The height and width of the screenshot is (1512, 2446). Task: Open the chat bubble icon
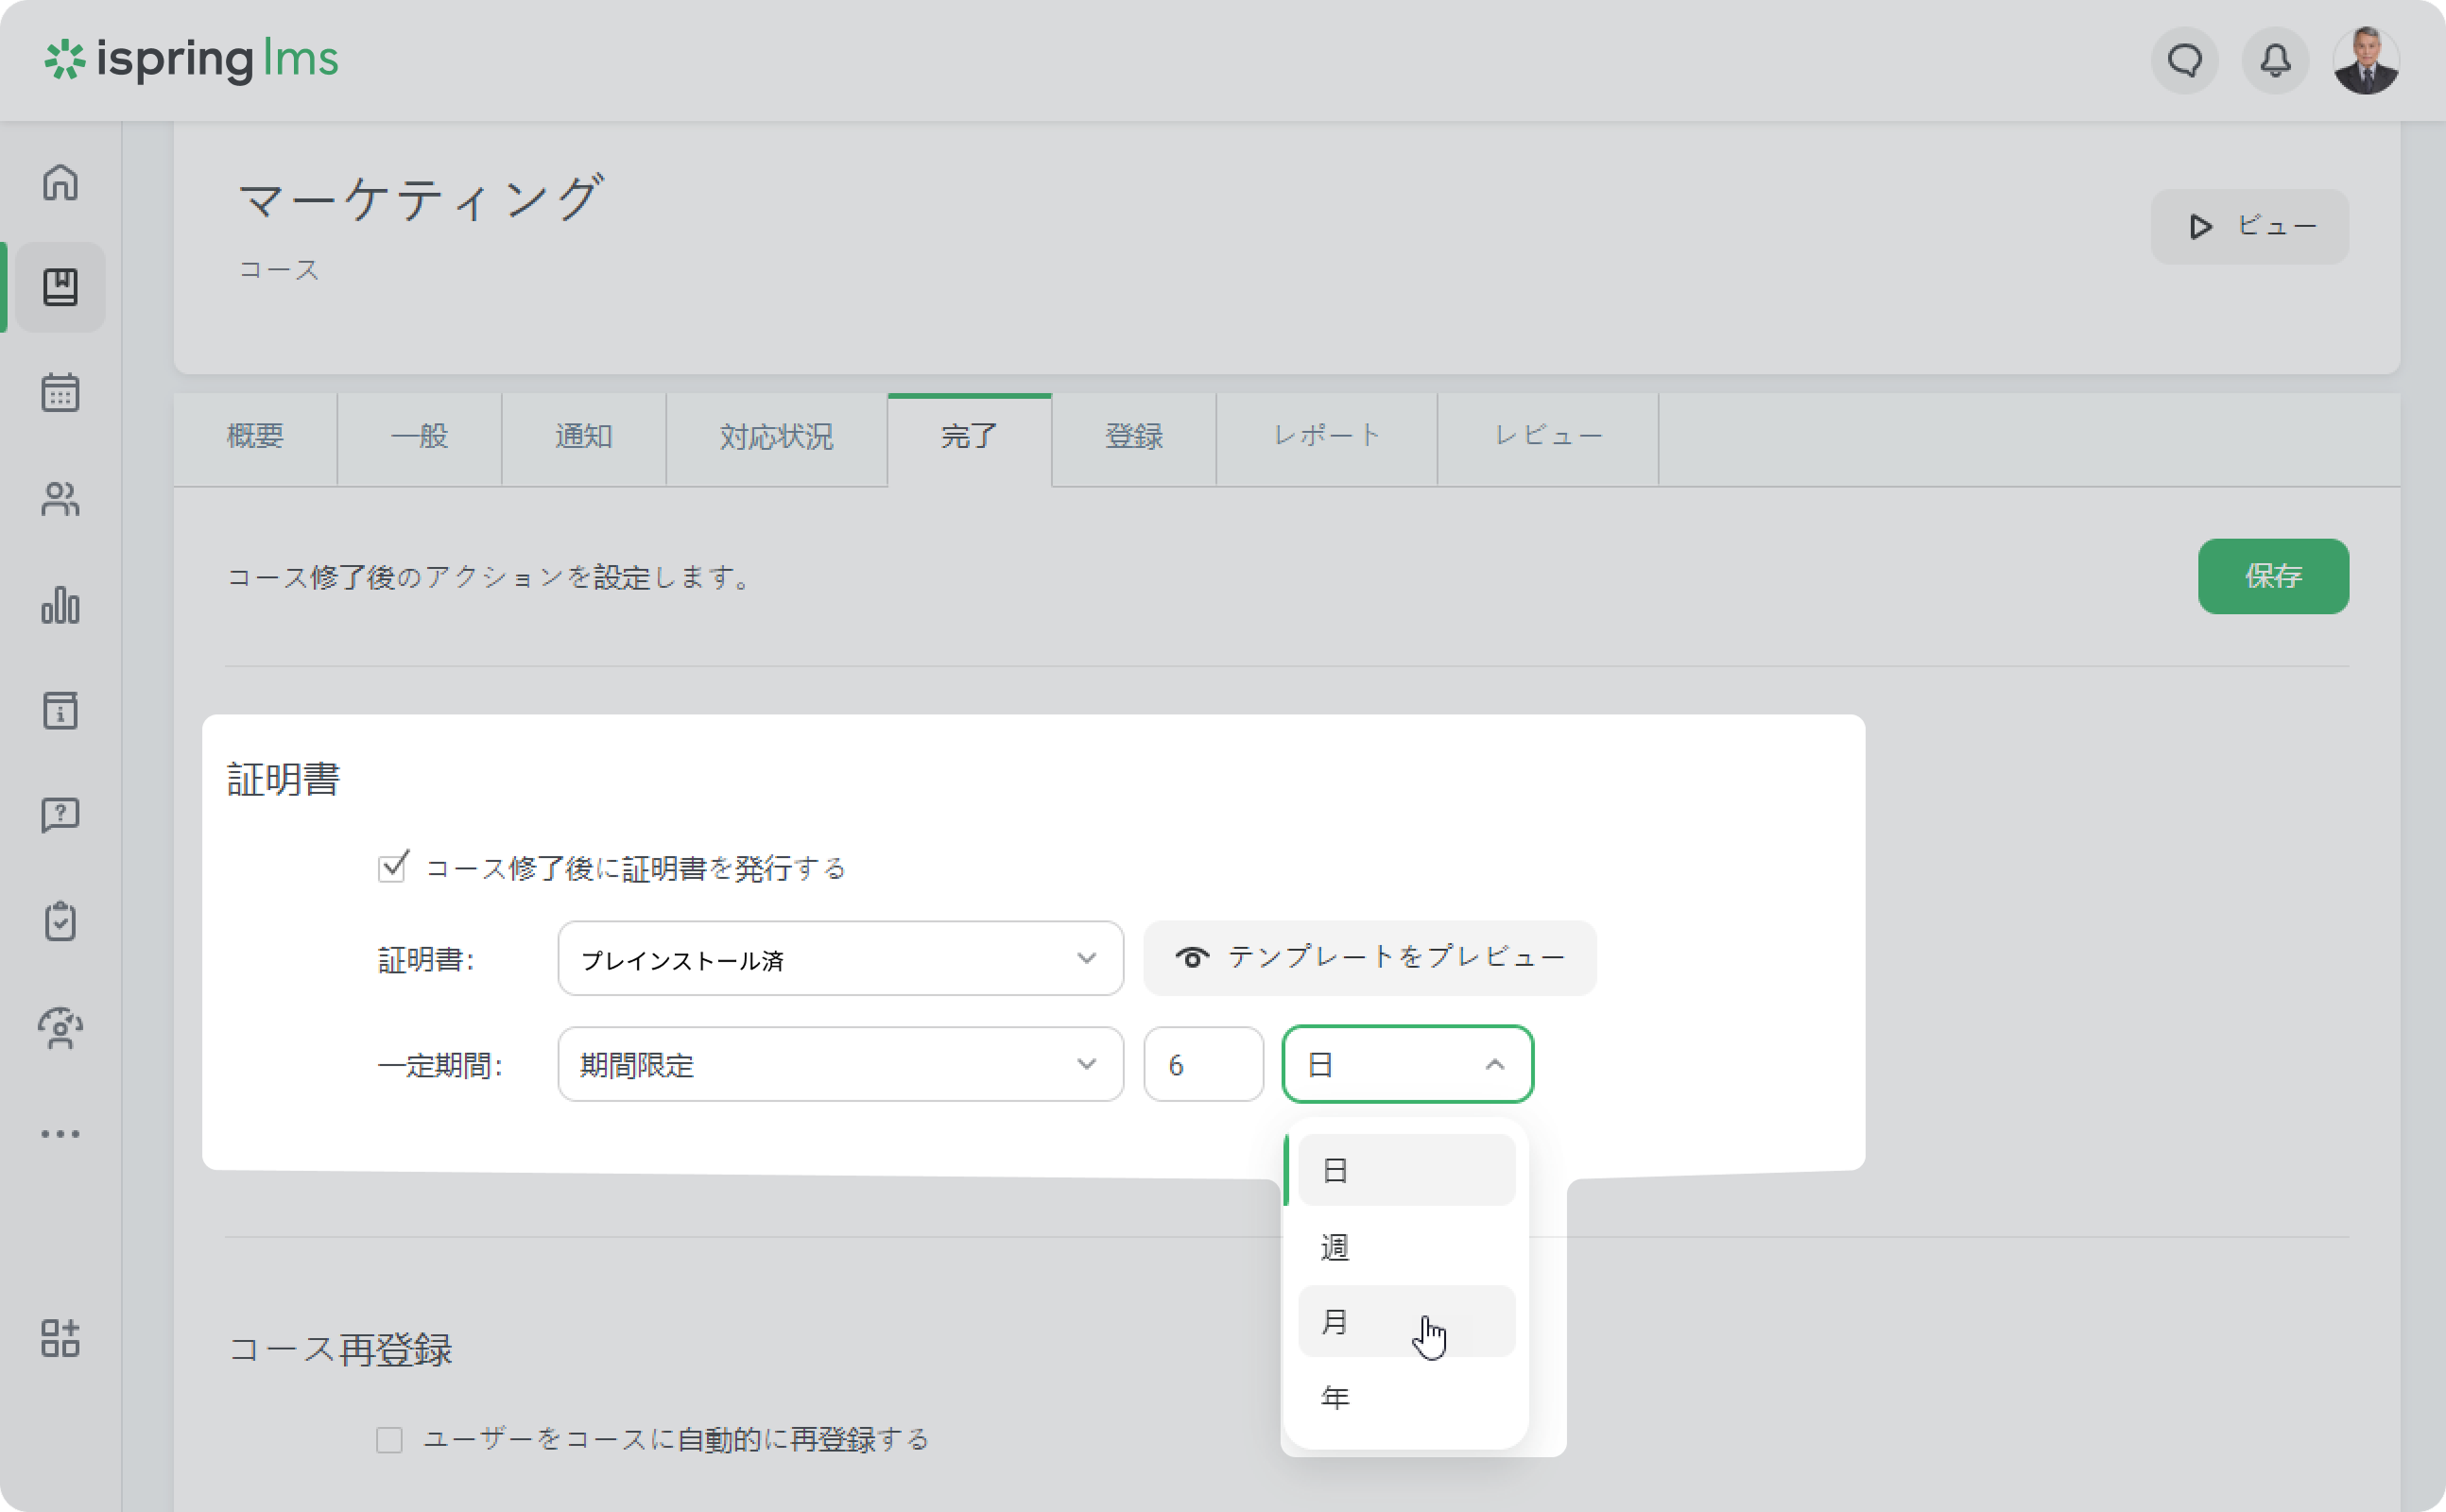click(x=2184, y=61)
